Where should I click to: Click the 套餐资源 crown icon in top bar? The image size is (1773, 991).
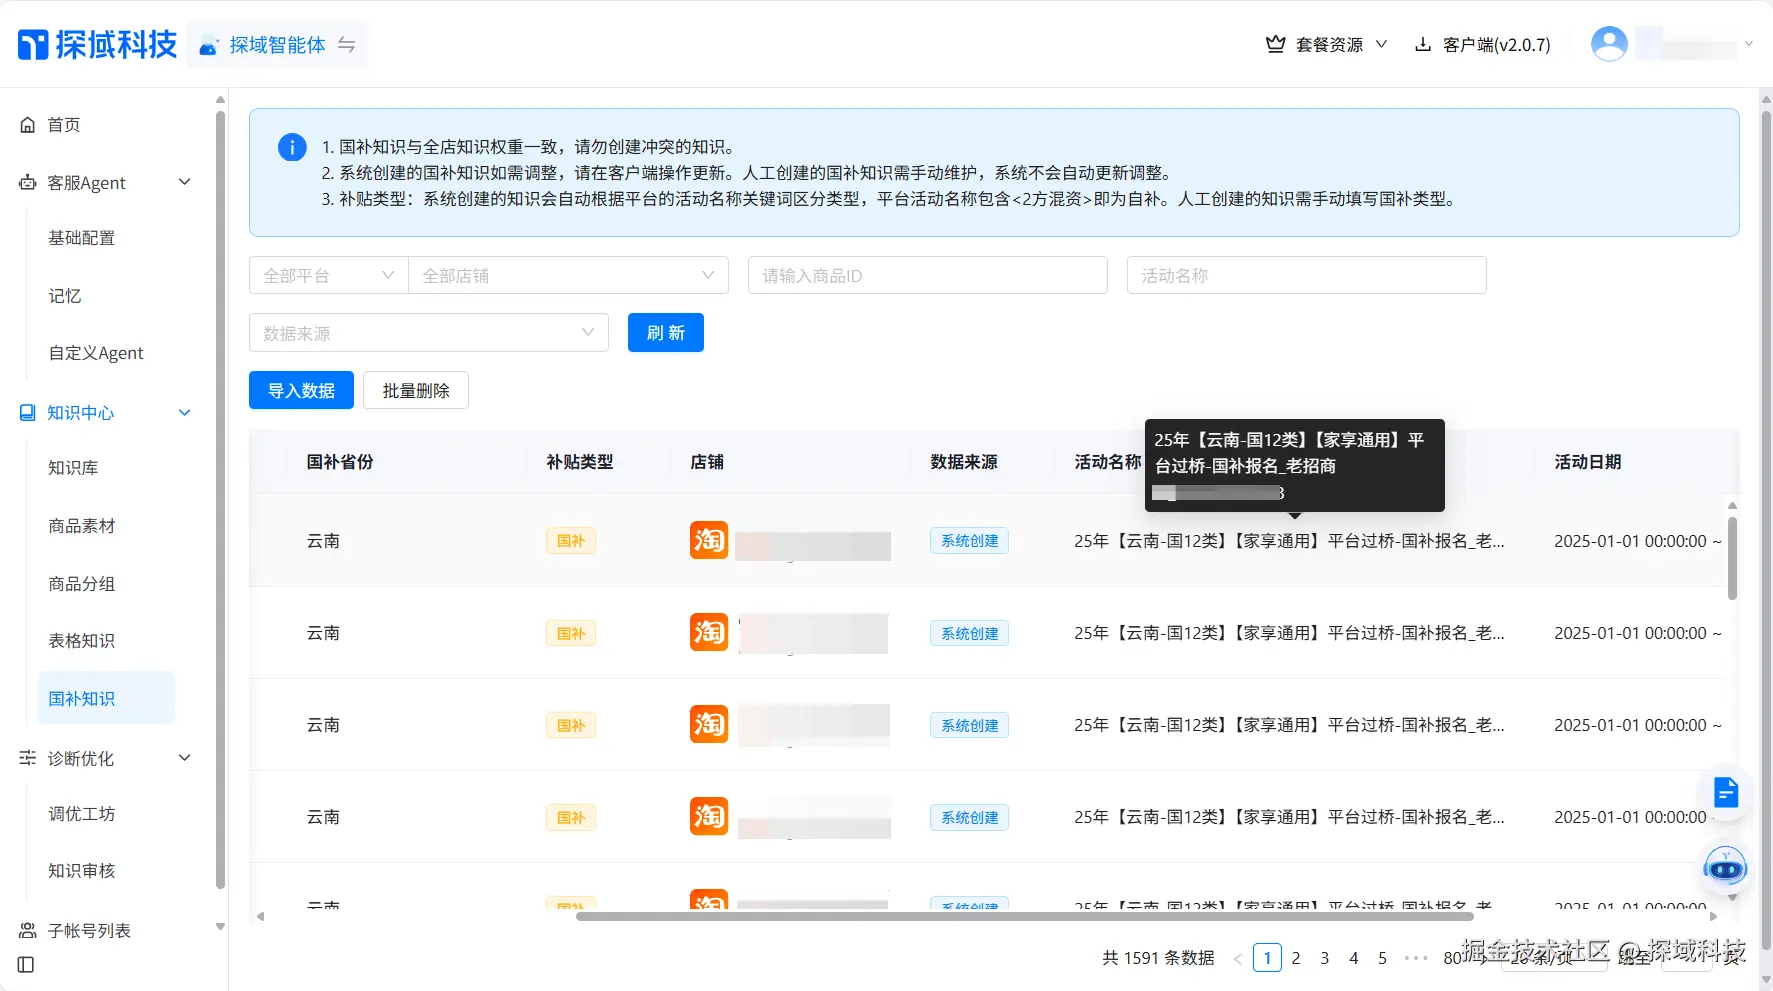click(1275, 44)
